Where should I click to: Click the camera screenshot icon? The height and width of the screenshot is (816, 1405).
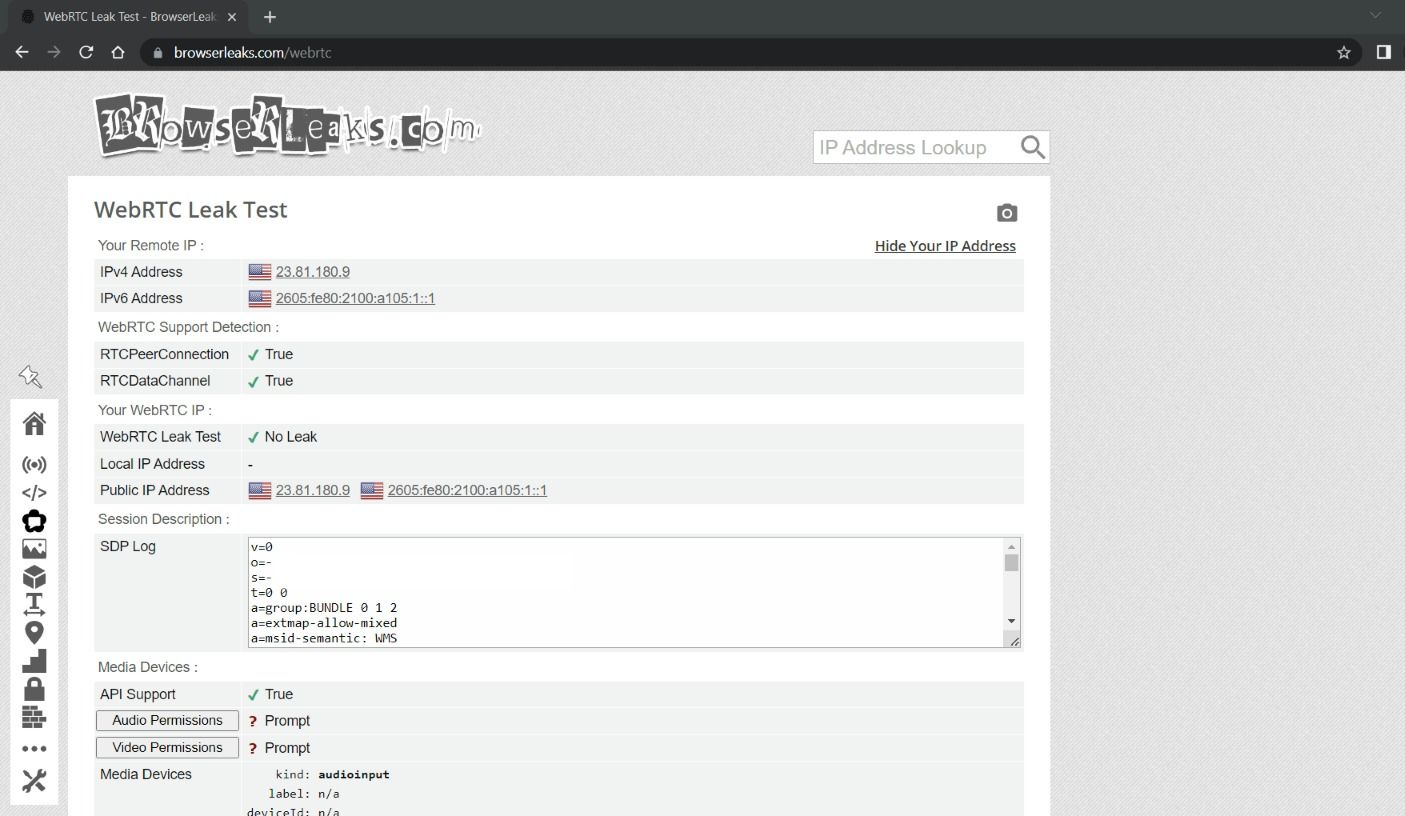1007,213
